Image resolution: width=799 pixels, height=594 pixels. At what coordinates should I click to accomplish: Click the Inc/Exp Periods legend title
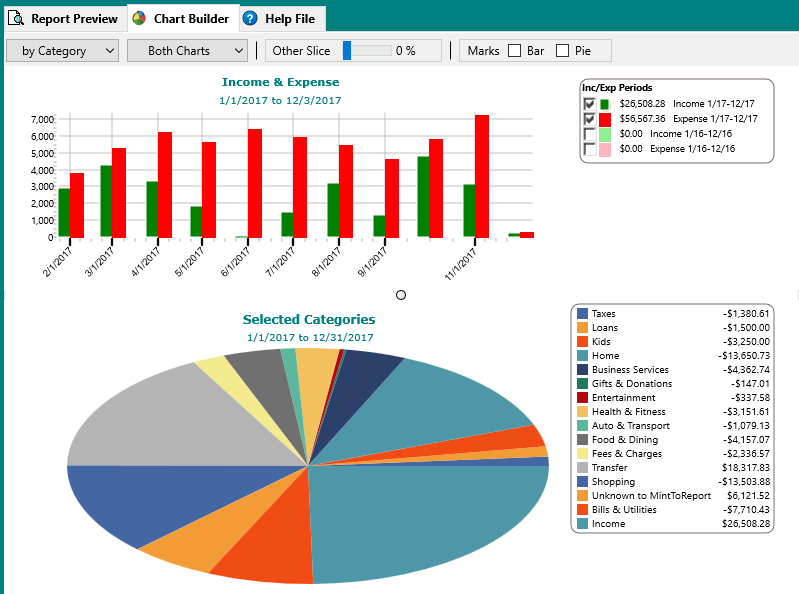point(617,88)
